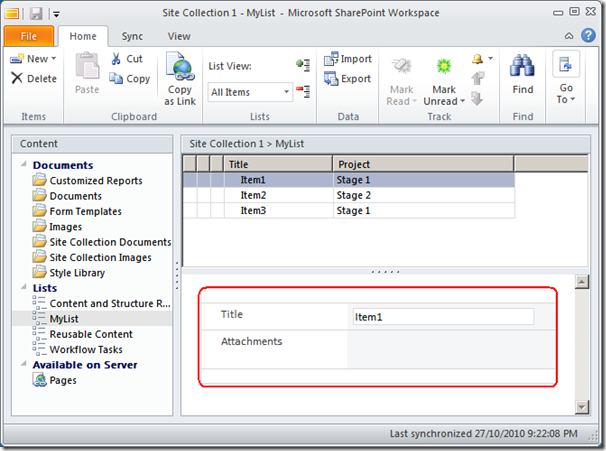606x451 pixels.
Task: Open Site Collection Documents folder
Action: (x=102, y=242)
